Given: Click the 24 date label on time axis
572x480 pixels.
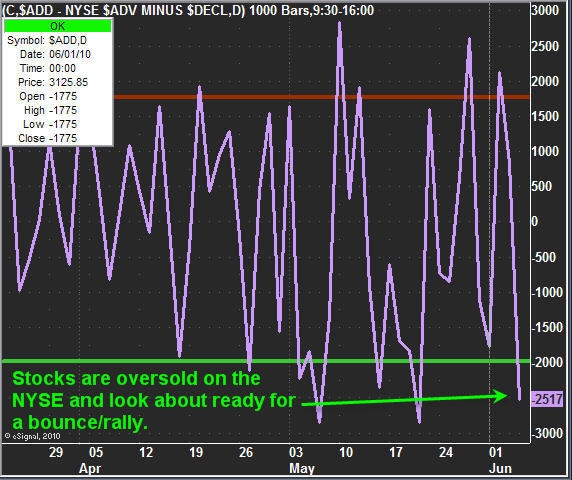Looking at the screenshot, I should point(446,453).
